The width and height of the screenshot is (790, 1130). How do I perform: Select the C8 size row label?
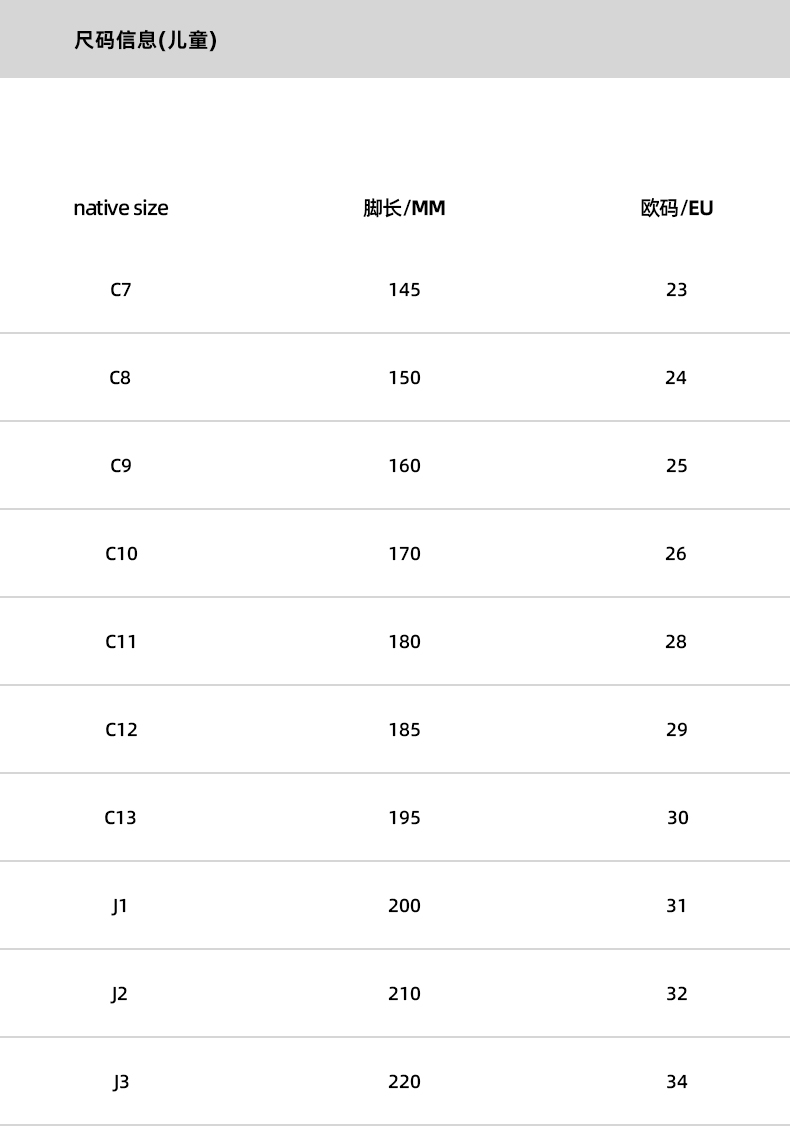point(121,378)
